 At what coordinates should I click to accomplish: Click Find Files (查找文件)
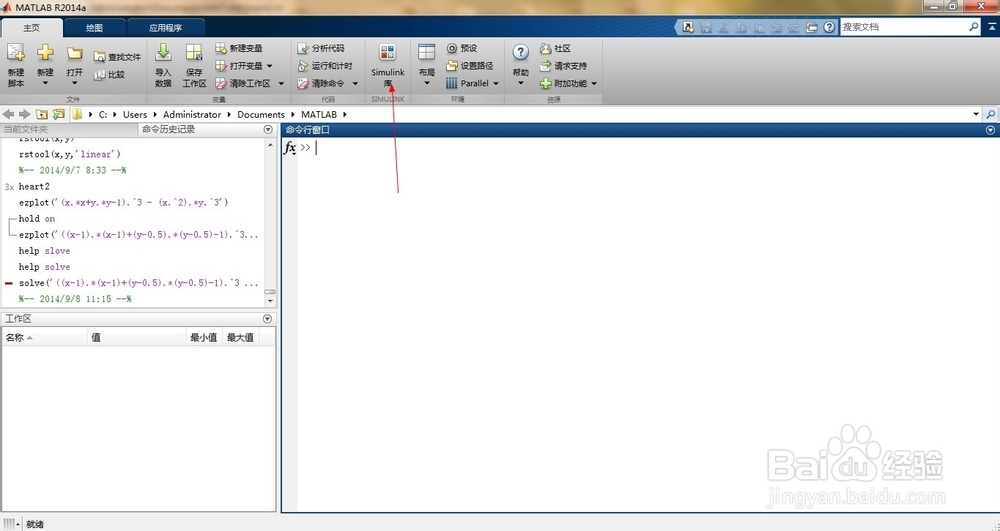117,57
